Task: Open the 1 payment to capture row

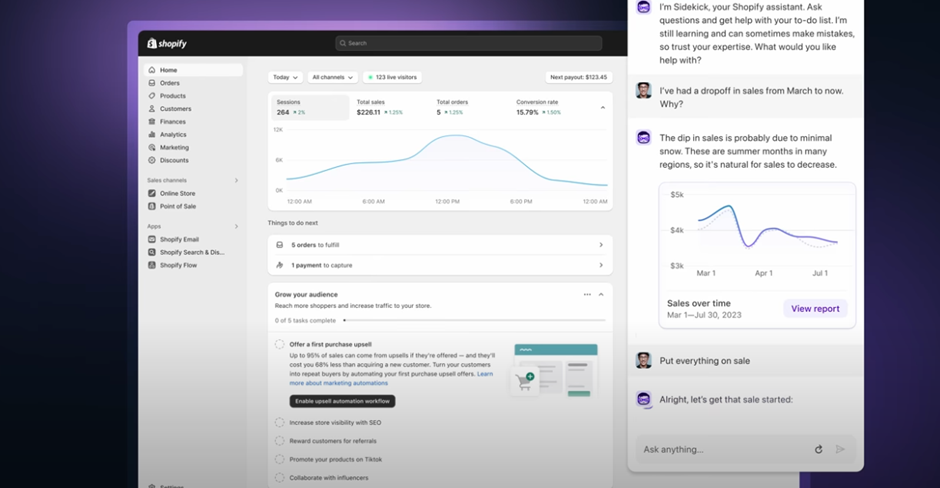Action: click(440, 265)
